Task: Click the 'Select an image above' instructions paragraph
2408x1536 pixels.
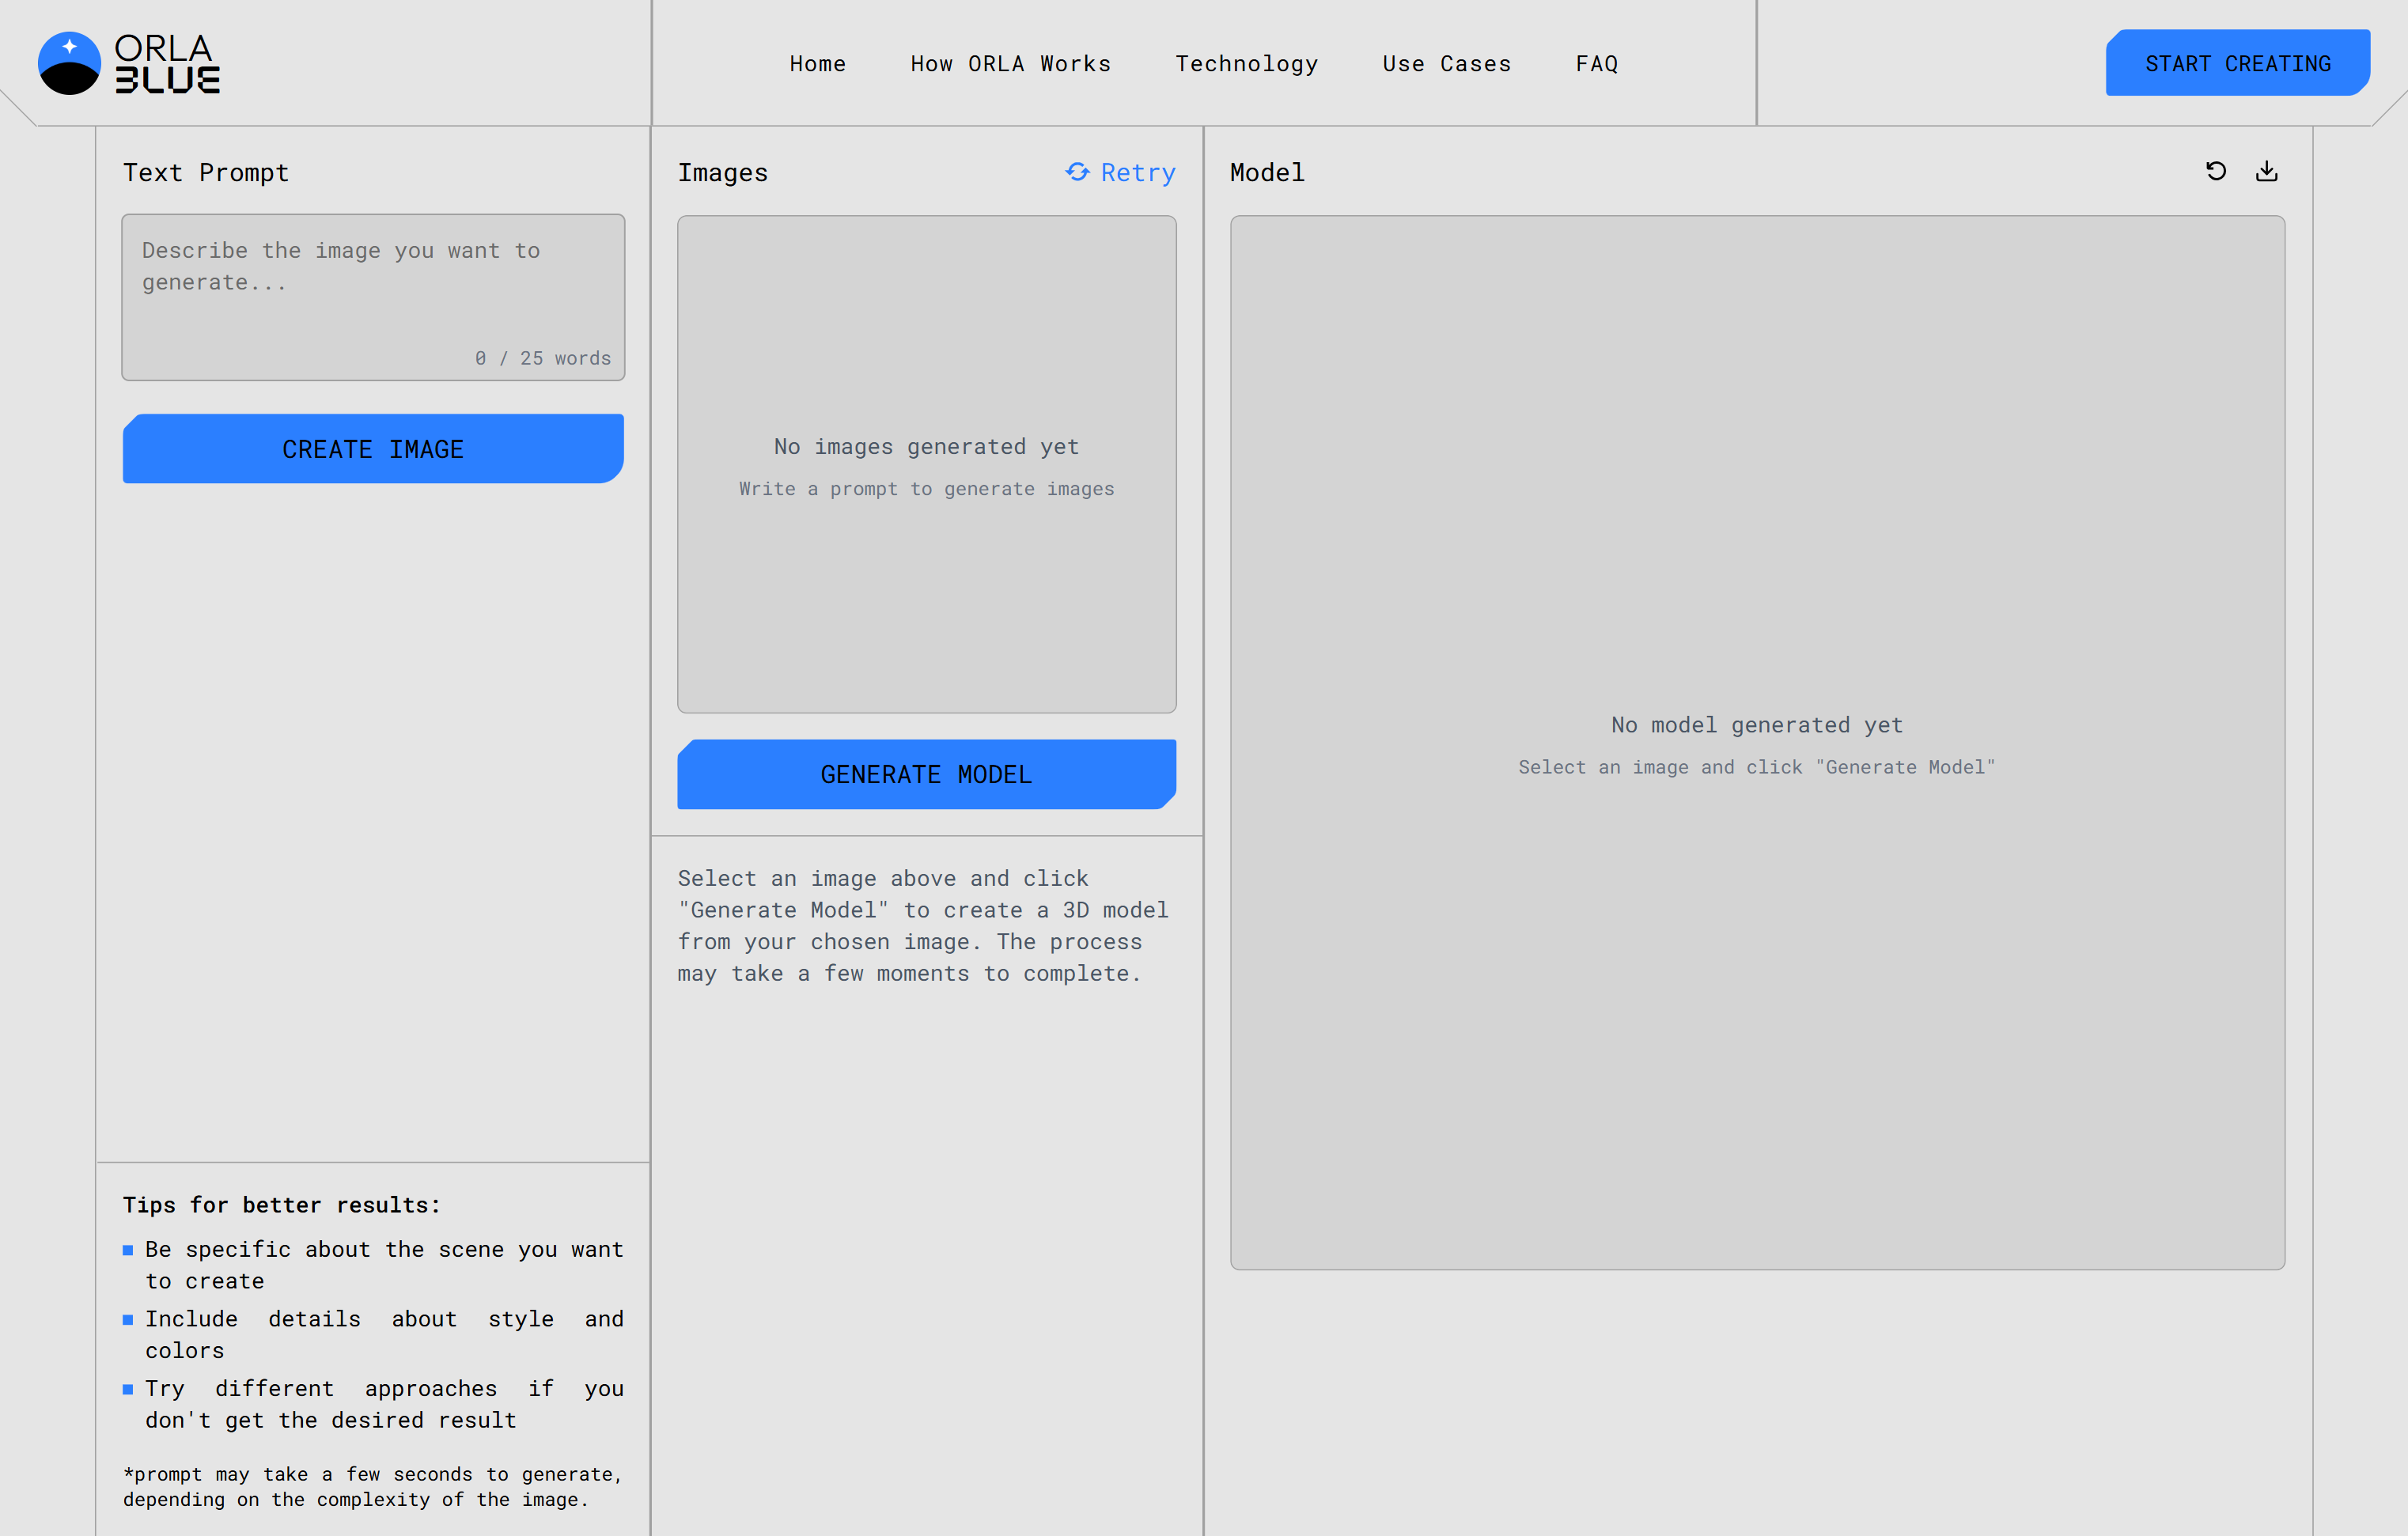Action: [x=924, y=926]
